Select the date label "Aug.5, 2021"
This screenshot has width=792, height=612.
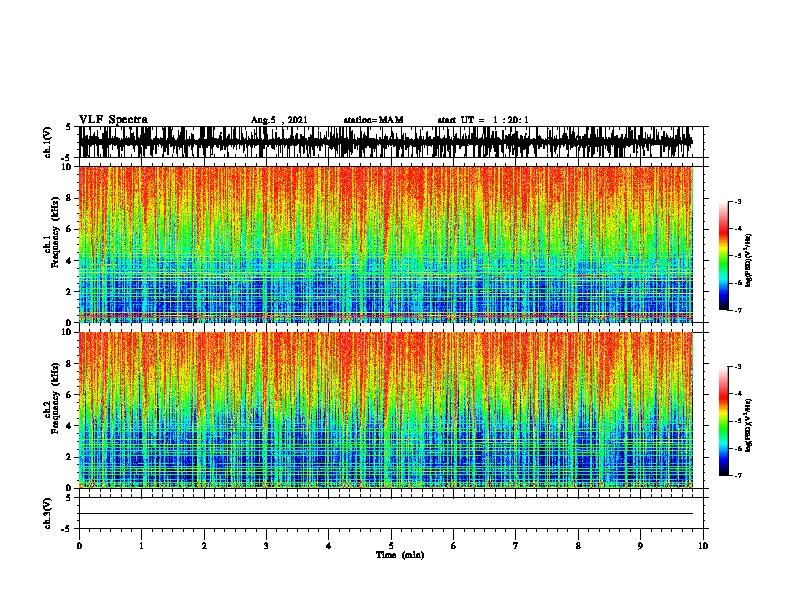click(279, 120)
